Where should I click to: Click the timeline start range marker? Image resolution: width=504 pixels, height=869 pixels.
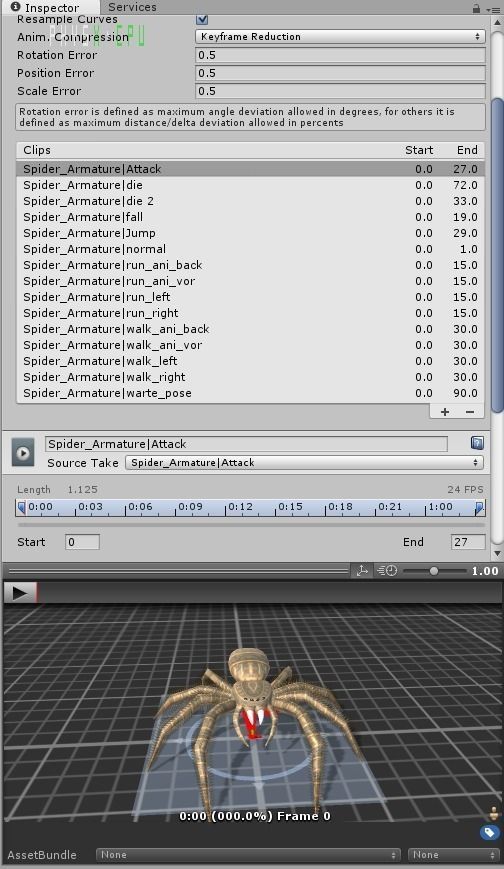[21, 508]
